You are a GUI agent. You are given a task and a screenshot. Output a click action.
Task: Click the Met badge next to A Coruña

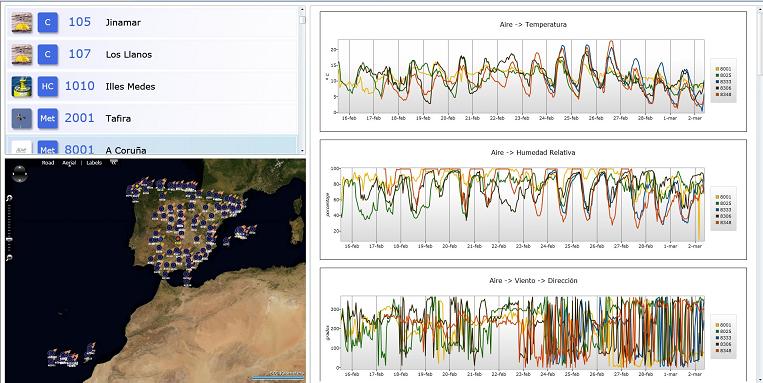point(48,148)
